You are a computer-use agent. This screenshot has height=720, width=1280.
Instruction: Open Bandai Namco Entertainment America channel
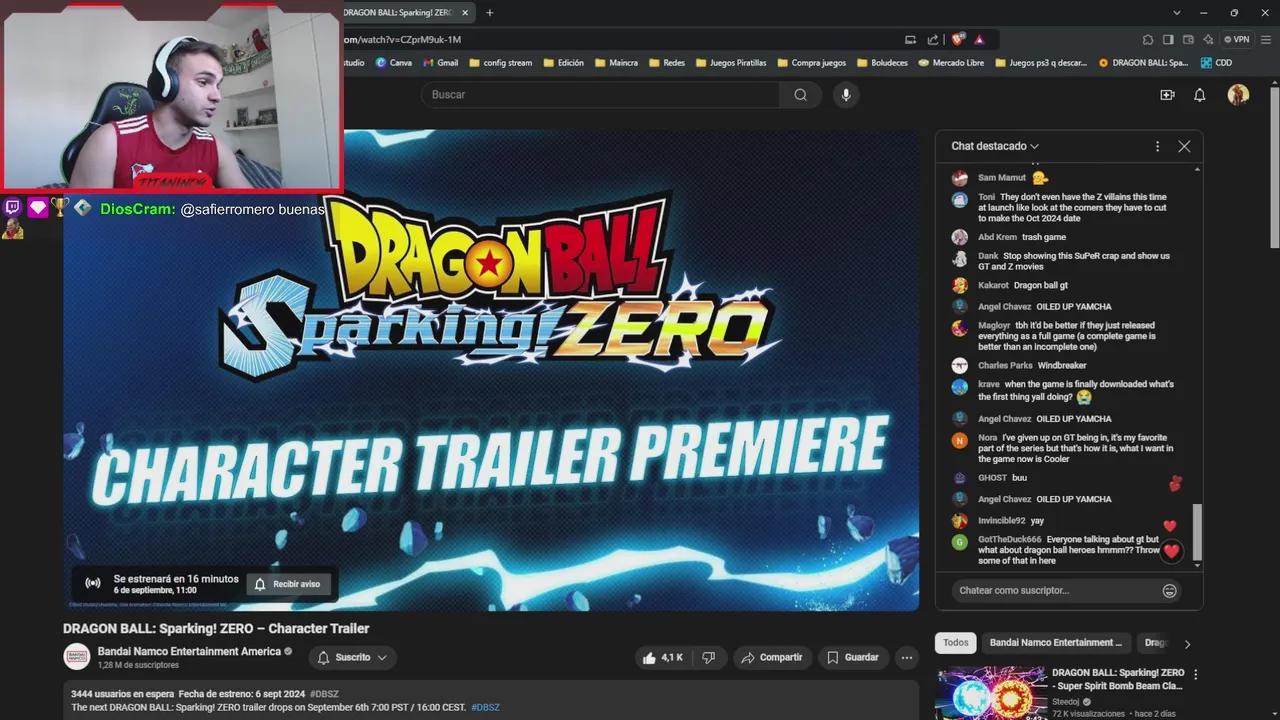coord(189,652)
